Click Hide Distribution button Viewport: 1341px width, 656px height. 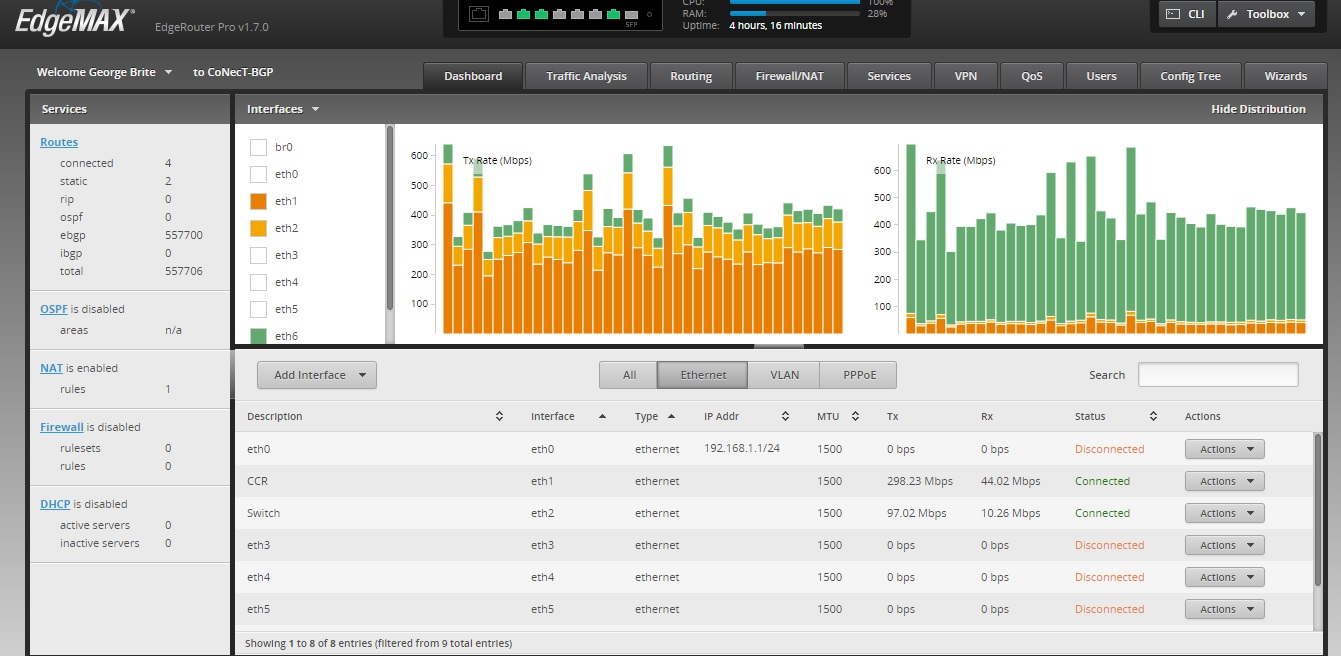pos(1258,109)
